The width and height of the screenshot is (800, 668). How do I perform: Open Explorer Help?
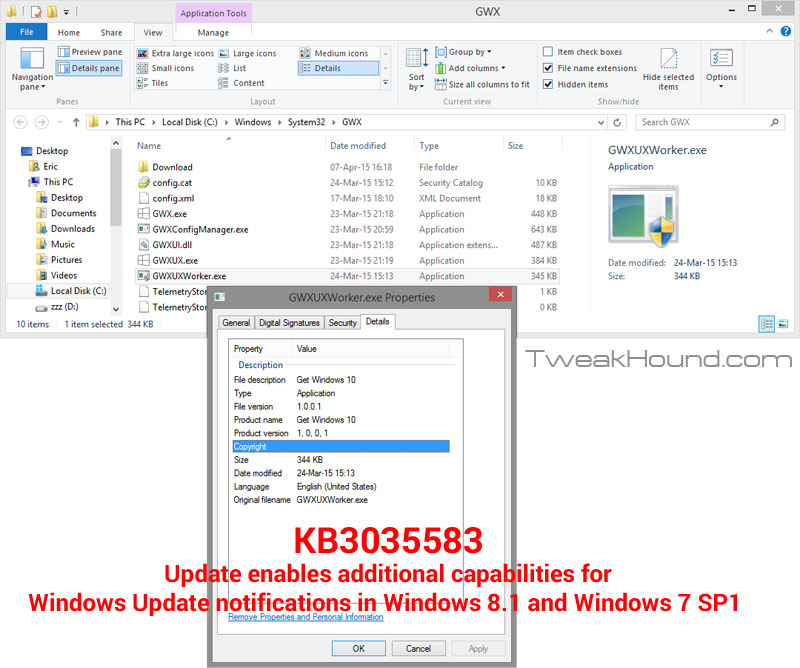pos(786,31)
